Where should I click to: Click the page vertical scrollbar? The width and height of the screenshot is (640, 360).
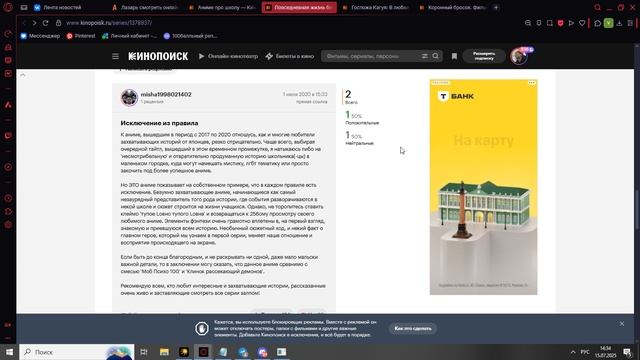(637, 210)
